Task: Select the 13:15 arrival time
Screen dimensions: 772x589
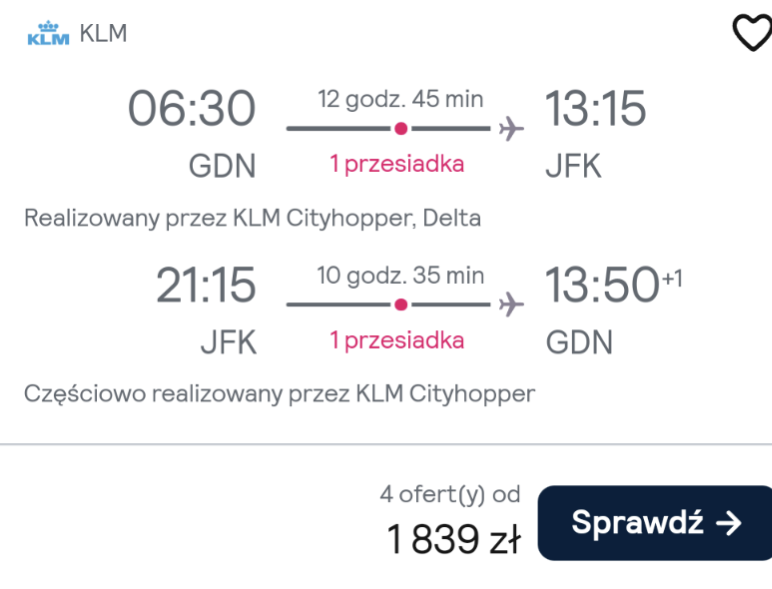Action: (x=595, y=108)
